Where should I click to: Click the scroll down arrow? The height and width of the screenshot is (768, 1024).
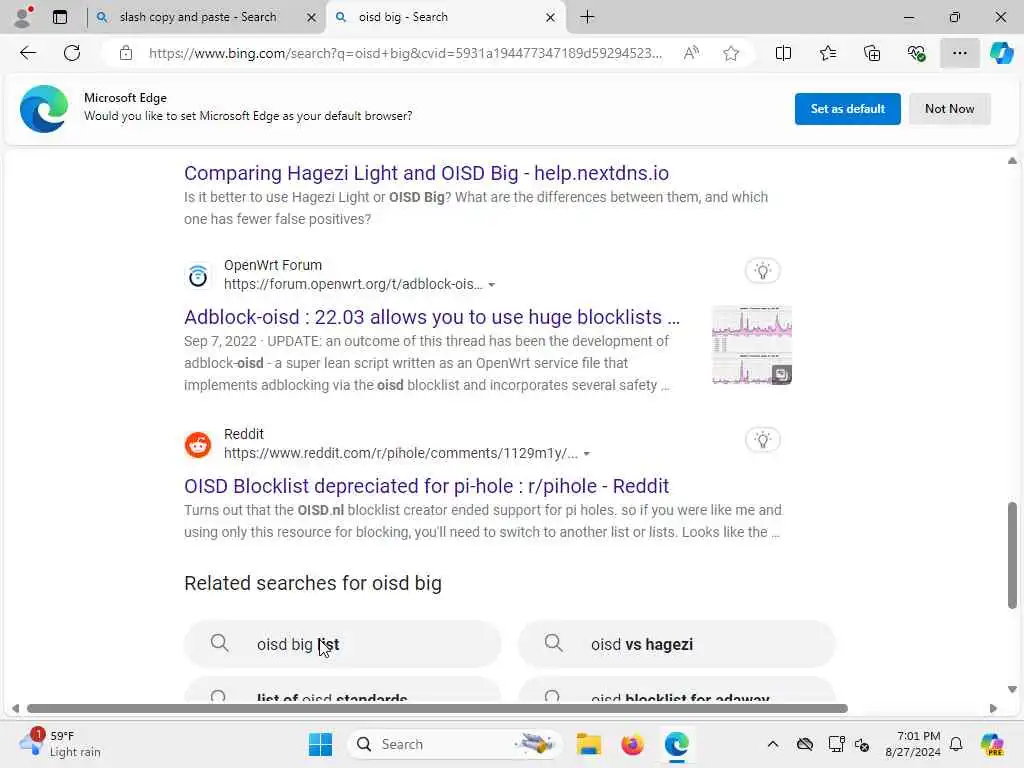click(1012, 689)
